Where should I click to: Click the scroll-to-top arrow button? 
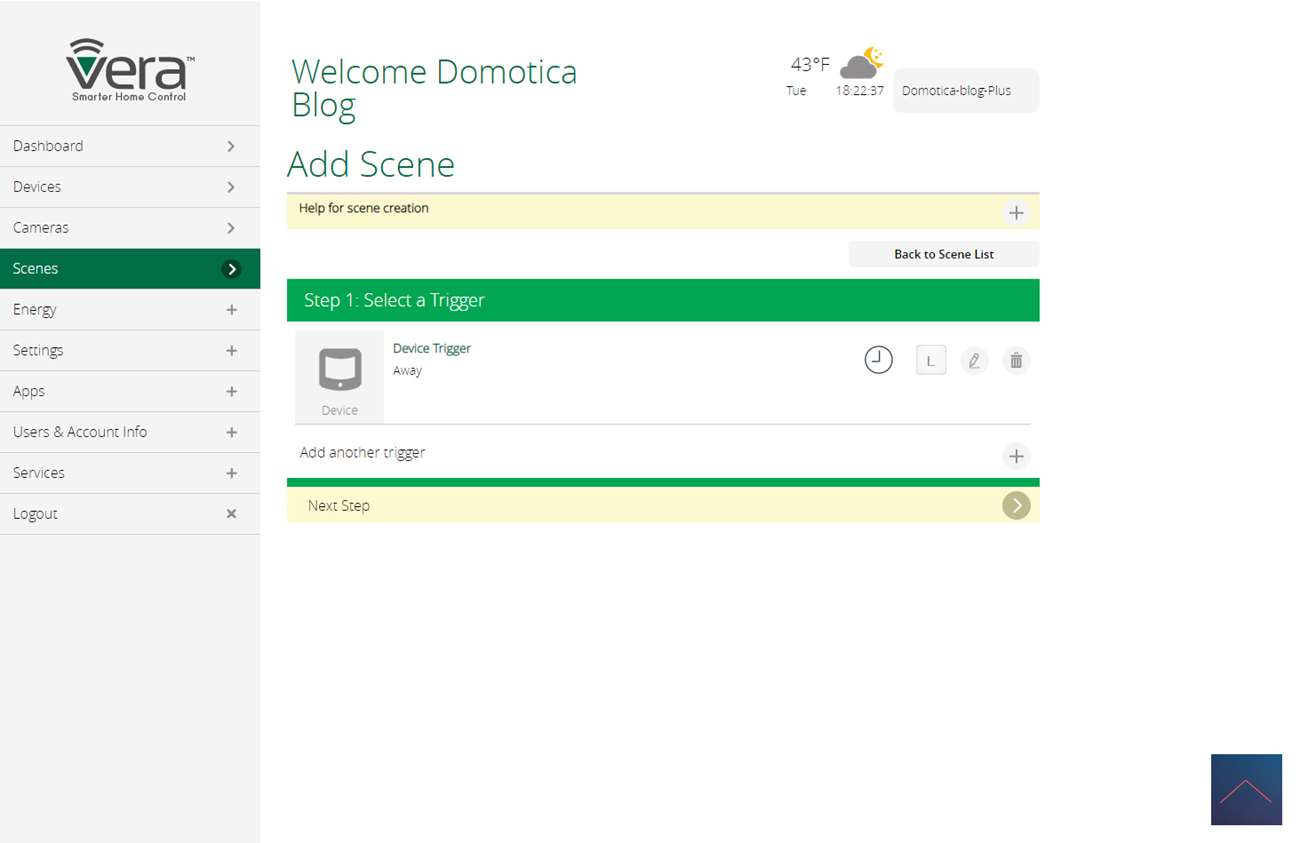tap(1245, 789)
